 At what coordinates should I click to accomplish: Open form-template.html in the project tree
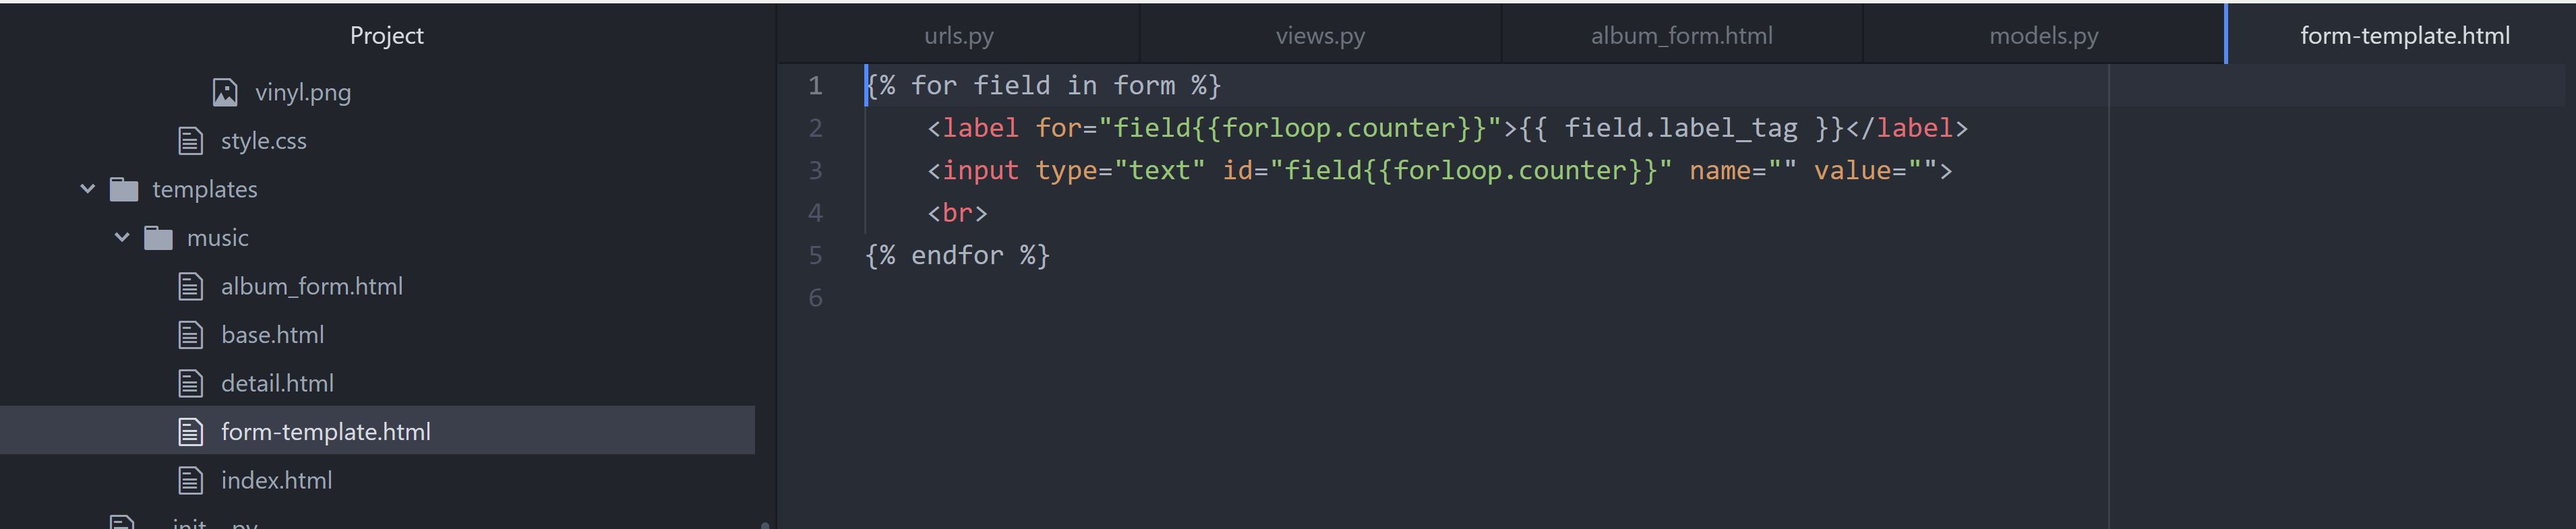(325, 432)
